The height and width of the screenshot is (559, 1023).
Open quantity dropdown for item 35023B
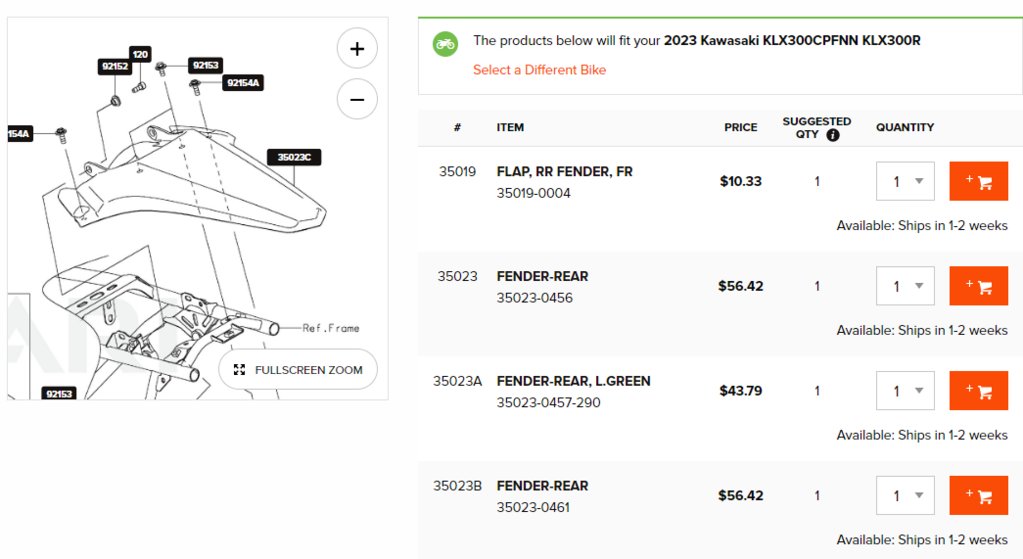[x=905, y=496]
